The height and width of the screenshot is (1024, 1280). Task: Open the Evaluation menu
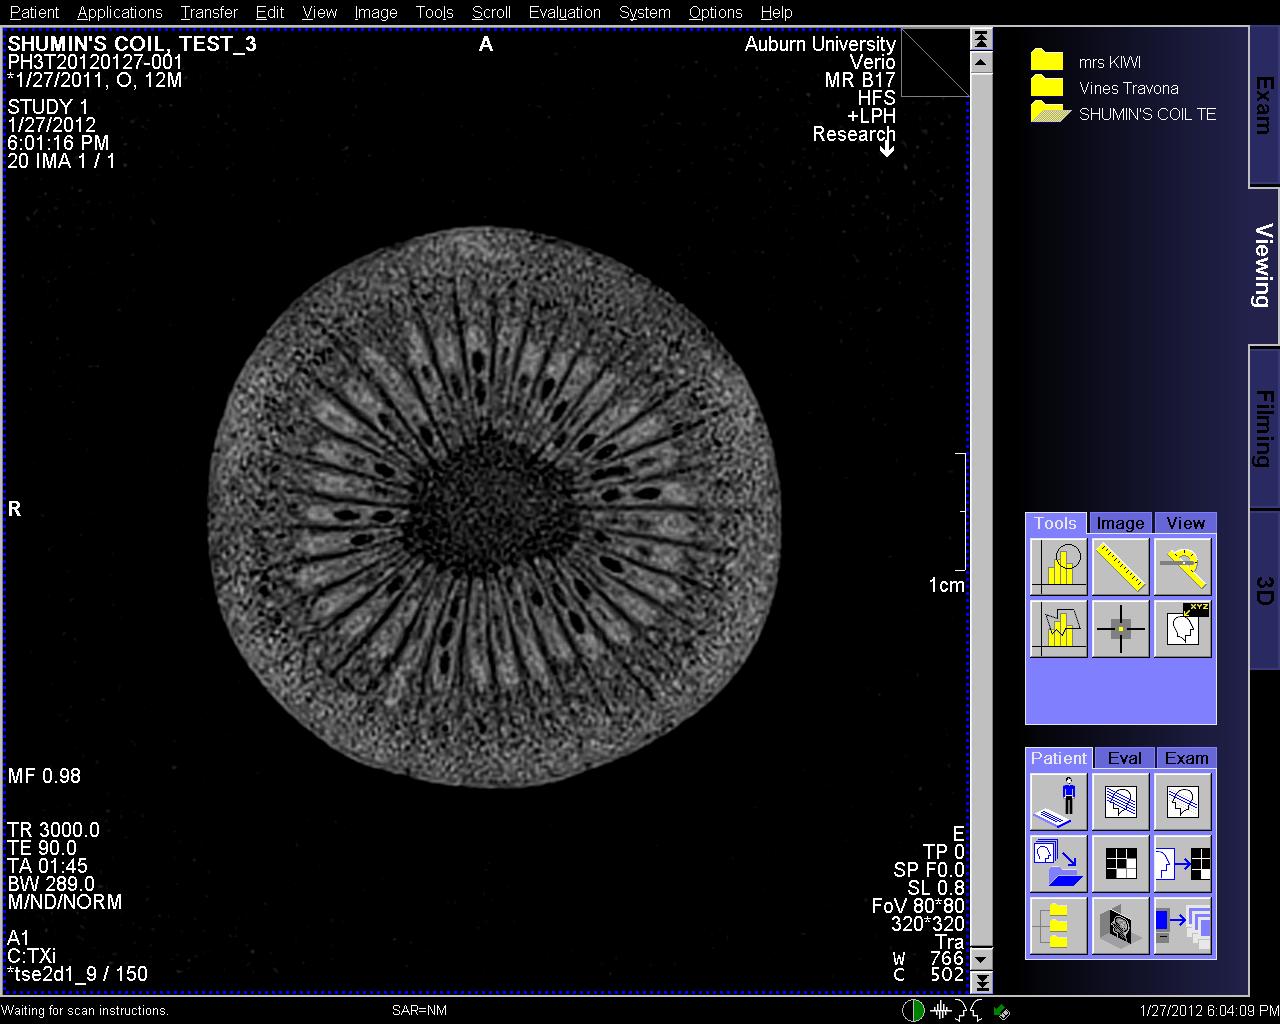(x=565, y=12)
